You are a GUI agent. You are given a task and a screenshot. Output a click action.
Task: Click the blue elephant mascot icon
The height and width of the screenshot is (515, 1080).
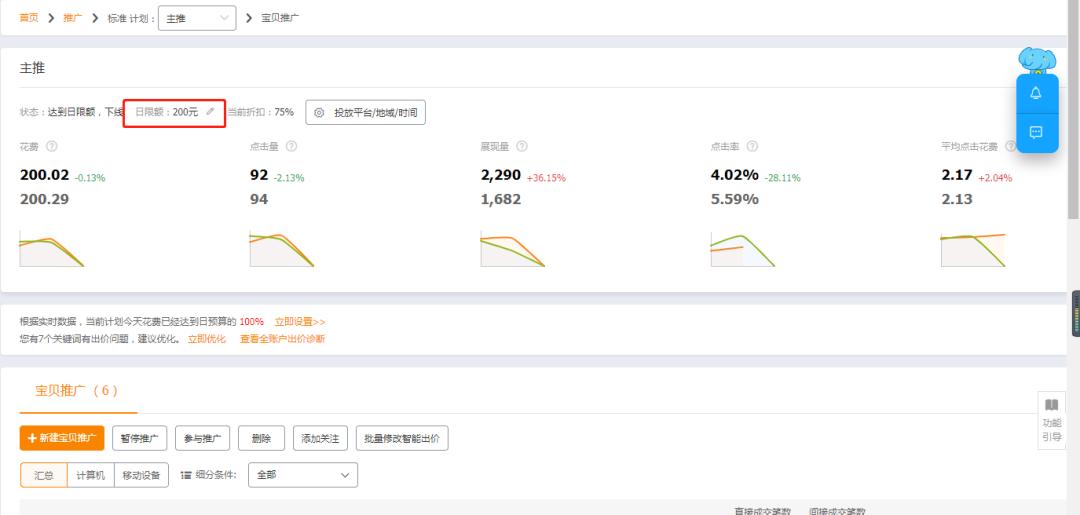(1037, 61)
